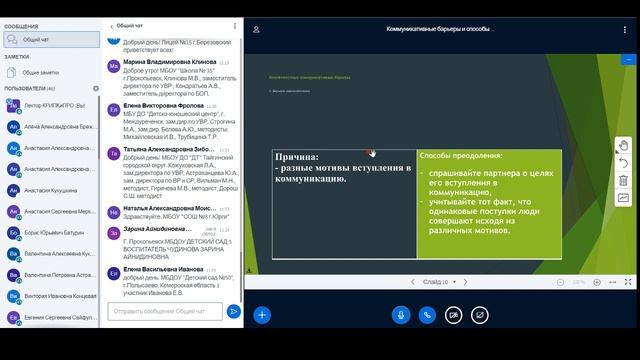Zoom in on the slide
640x360 pixels.
tap(597, 282)
